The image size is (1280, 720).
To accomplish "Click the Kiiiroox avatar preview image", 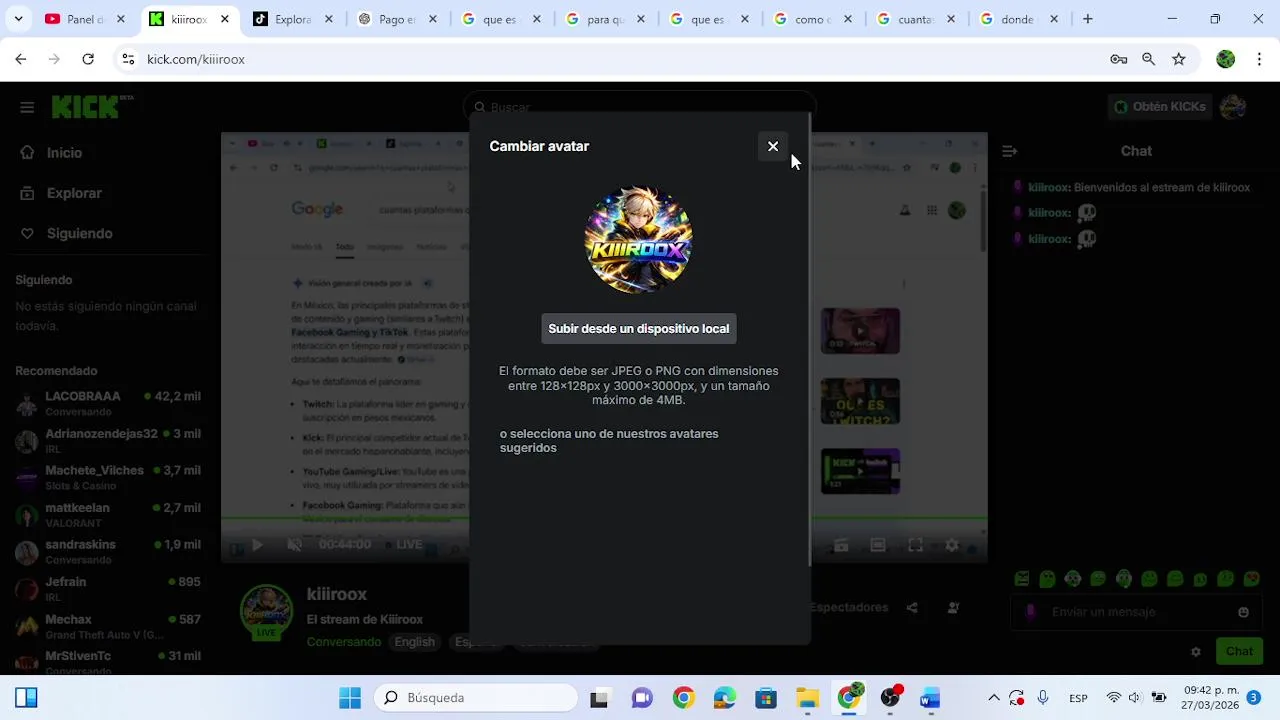I will (x=638, y=239).
